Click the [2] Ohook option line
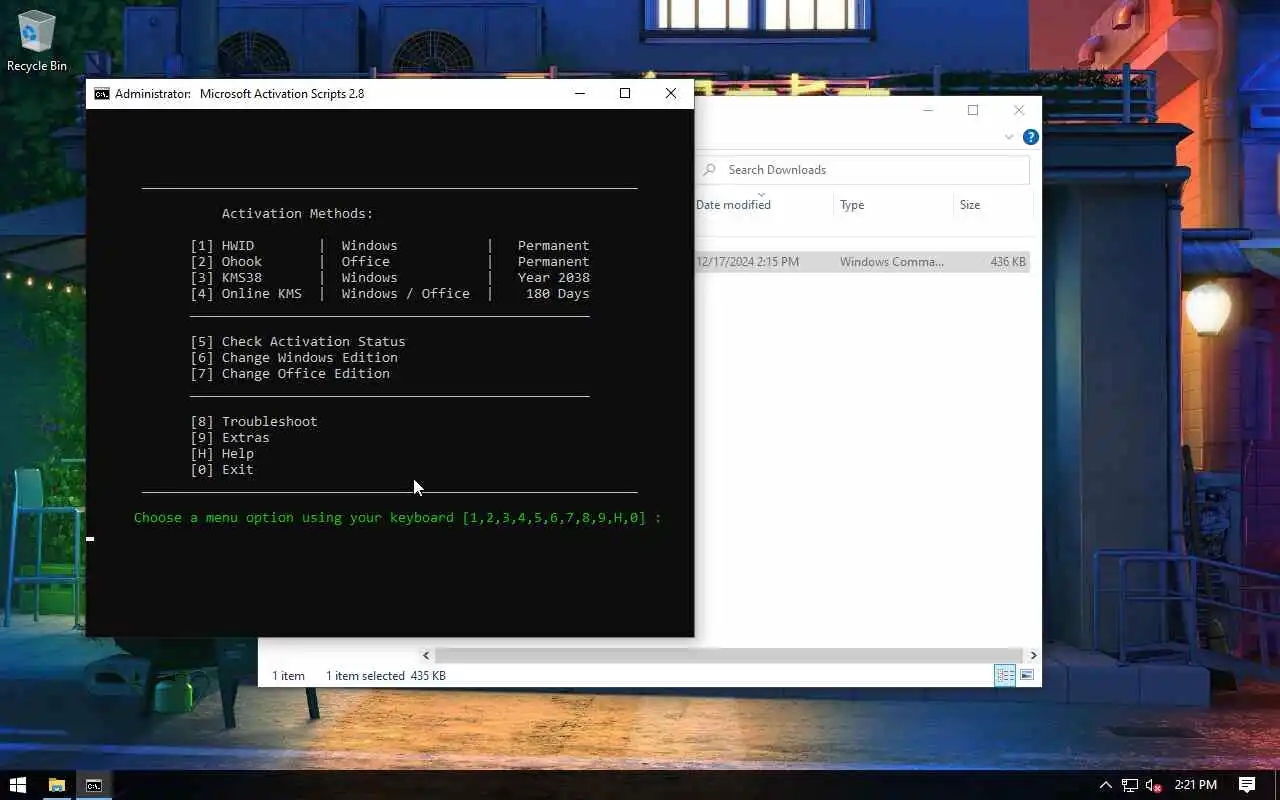1280x800 pixels. [390, 261]
